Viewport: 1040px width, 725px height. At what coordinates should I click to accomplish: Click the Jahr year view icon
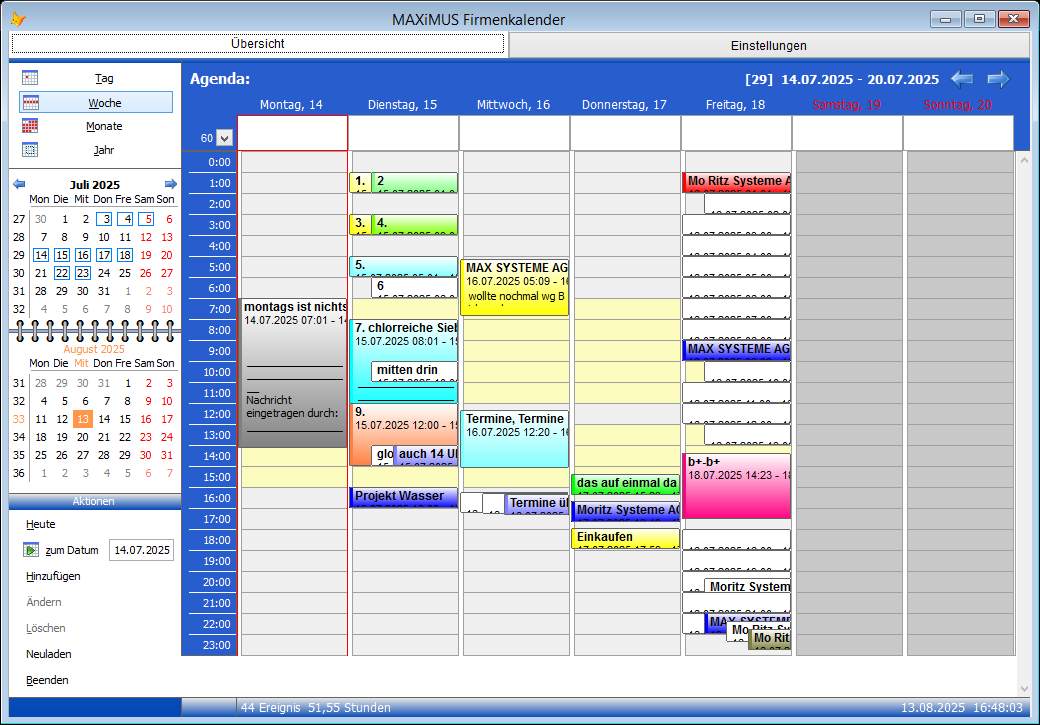(x=30, y=150)
